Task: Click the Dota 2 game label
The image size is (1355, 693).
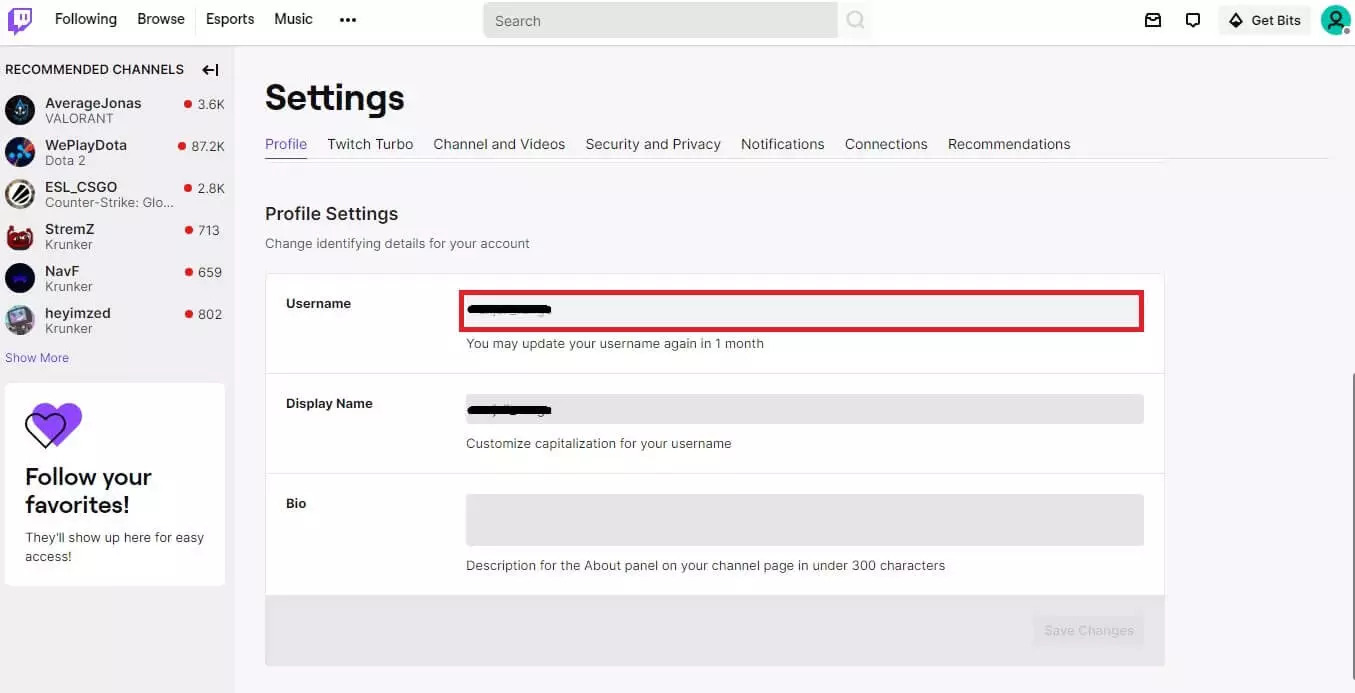Action: pos(65,161)
